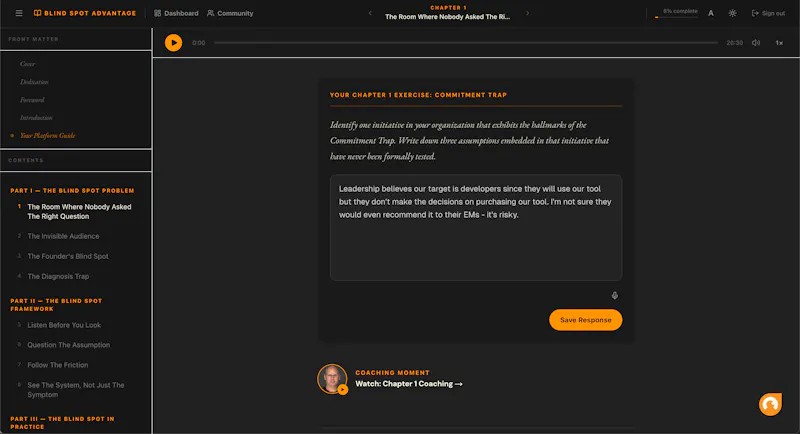This screenshot has width=800, height=434.
Task: Open the Community page
Action: click(x=230, y=13)
